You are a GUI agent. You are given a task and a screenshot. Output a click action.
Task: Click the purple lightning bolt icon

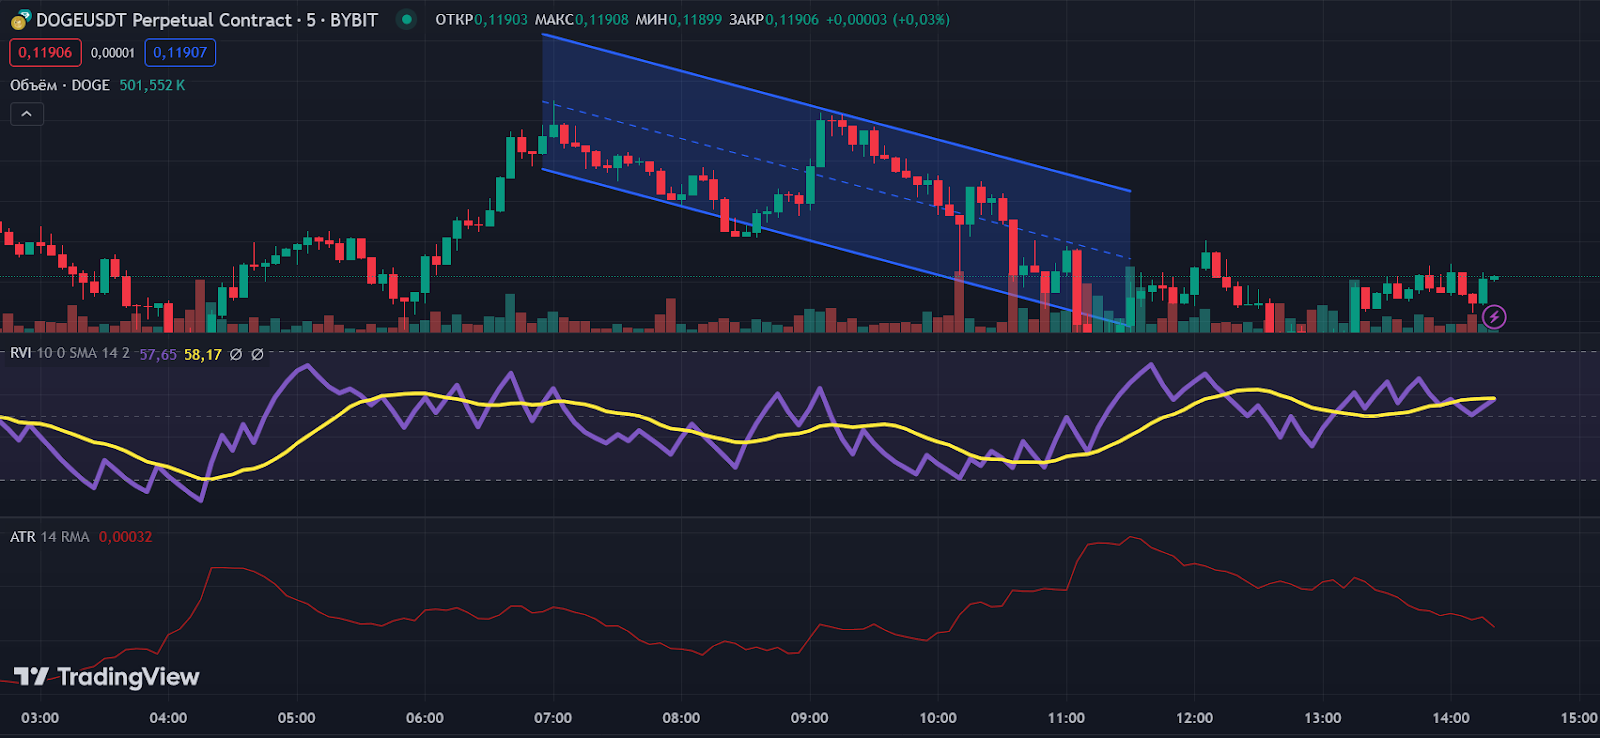click(1494, 317)
